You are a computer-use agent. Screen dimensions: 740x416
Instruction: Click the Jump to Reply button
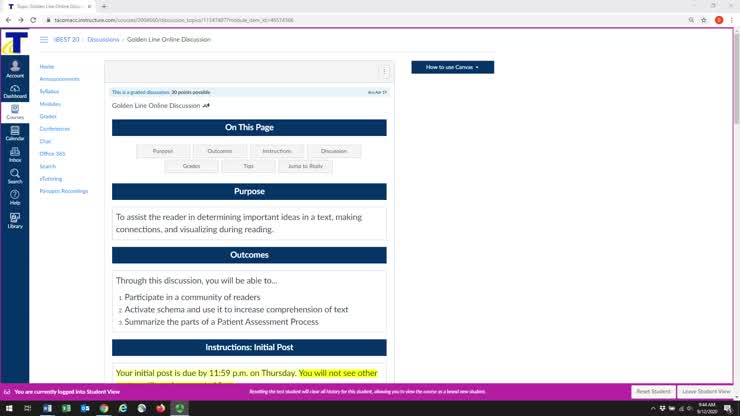point(305,166)
